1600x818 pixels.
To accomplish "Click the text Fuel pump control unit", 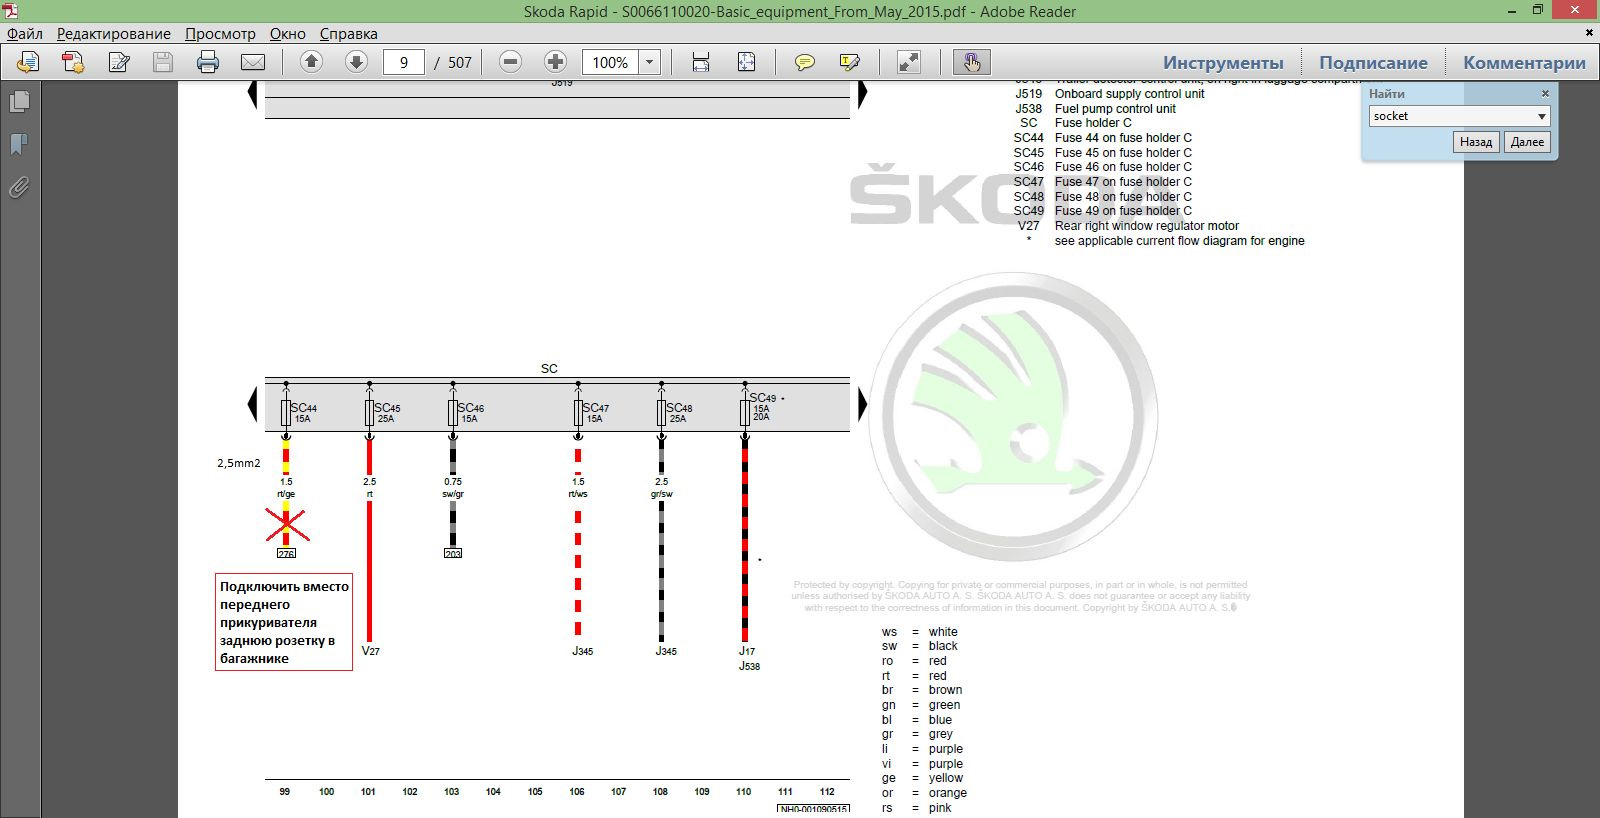I will [x=1115, y=109].
